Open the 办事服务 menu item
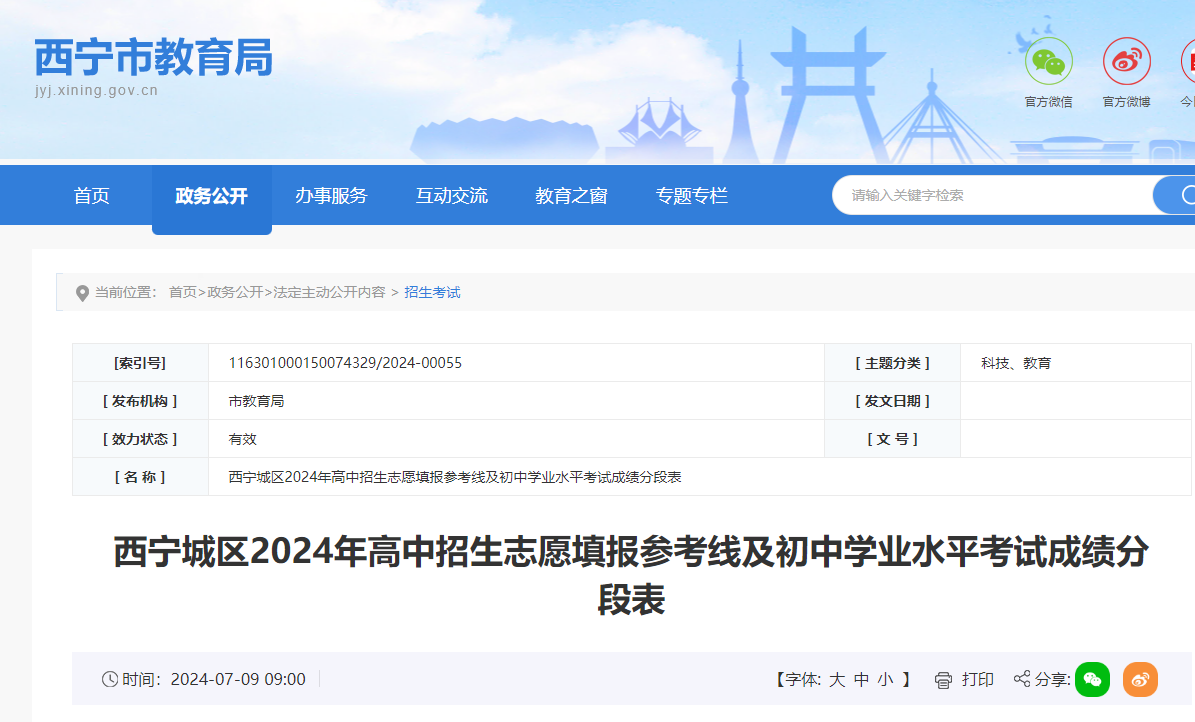The height and width of the screenshot is (722, 1195). point(331,196)
